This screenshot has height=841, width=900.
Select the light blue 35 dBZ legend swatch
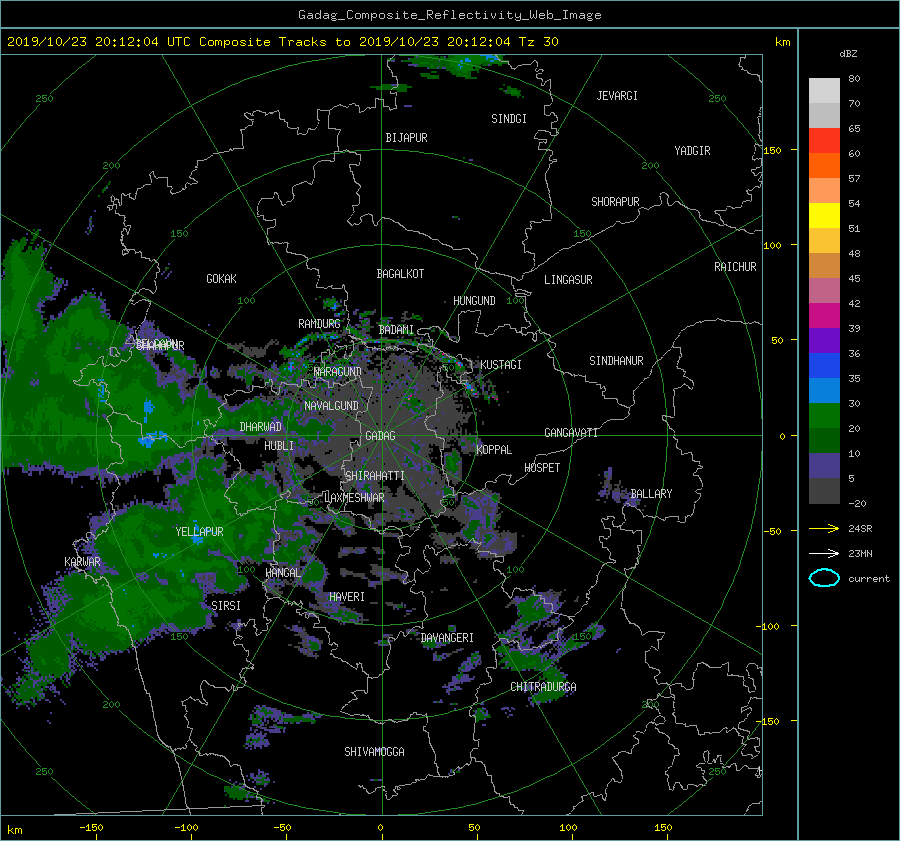pos(824,390)
